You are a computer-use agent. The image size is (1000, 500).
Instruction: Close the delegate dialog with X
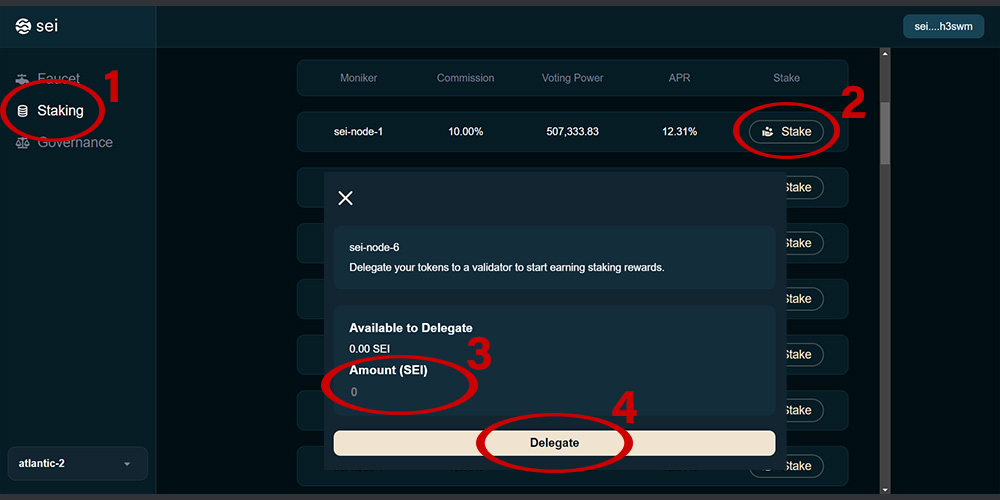click(x=345, y=198)
